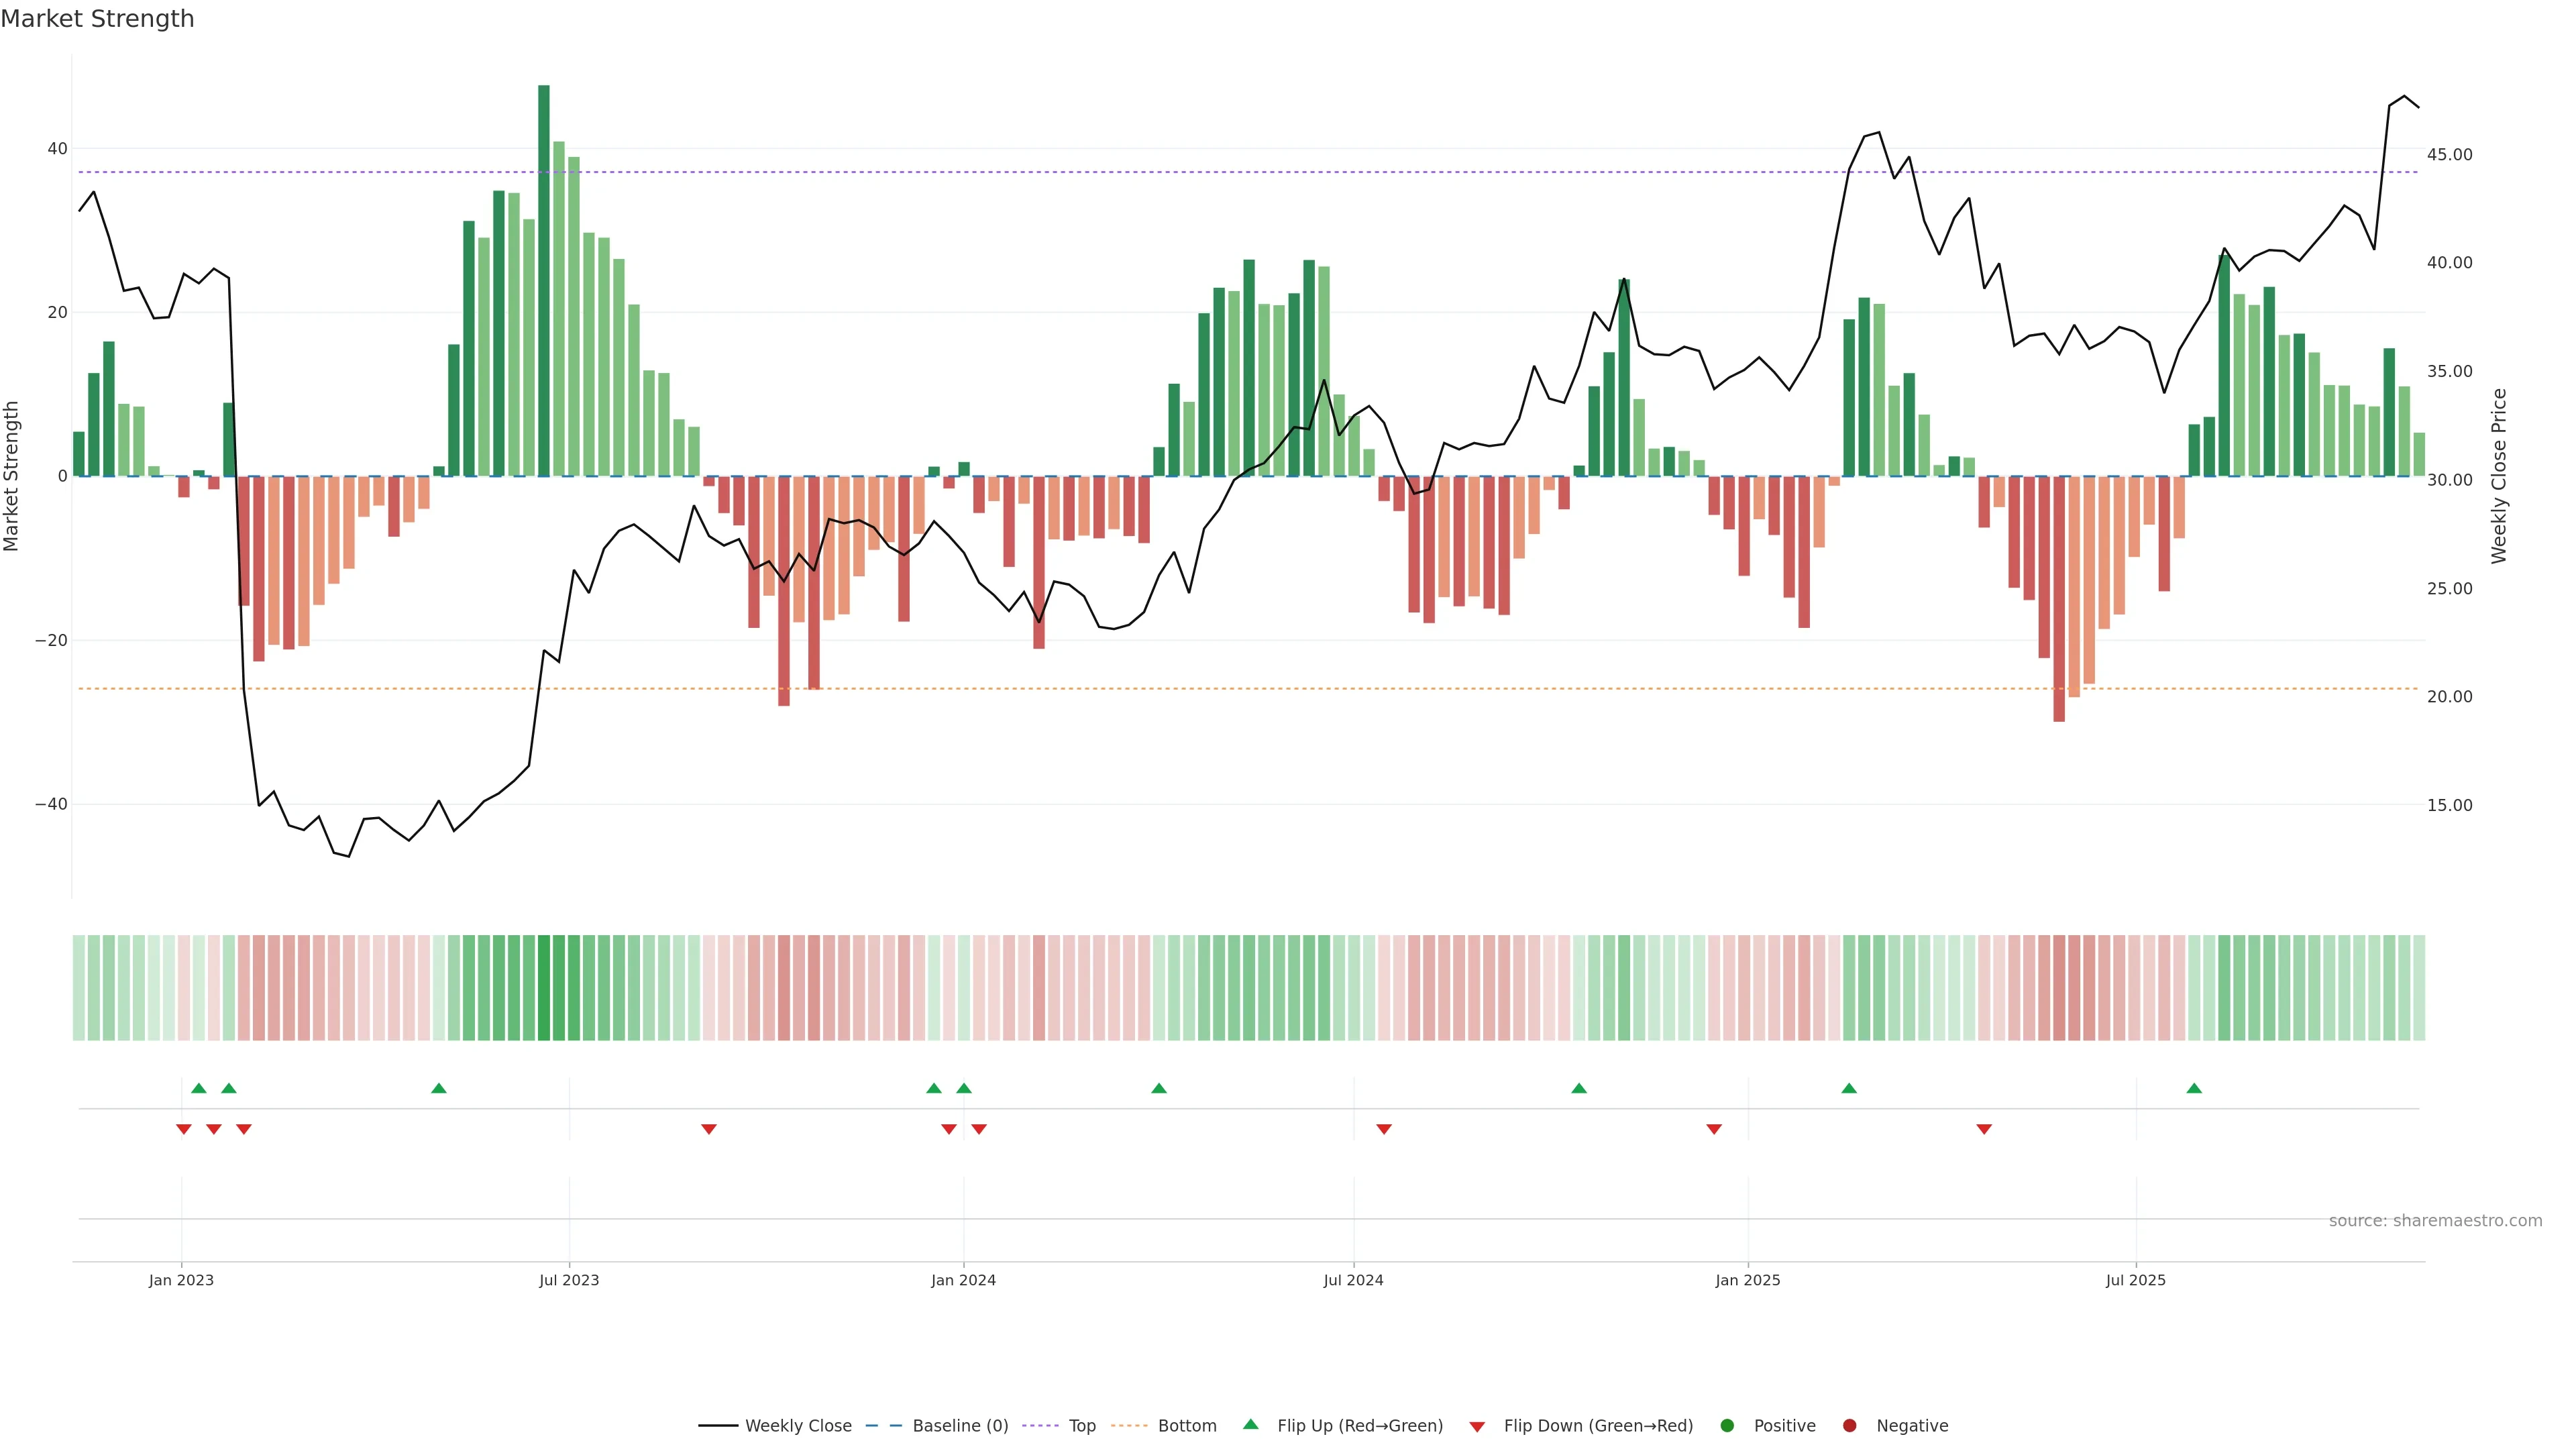Click the Positive green circle legend icon
Viewport: 2576px width, 1449px height.
[x=1727, y=1426]
